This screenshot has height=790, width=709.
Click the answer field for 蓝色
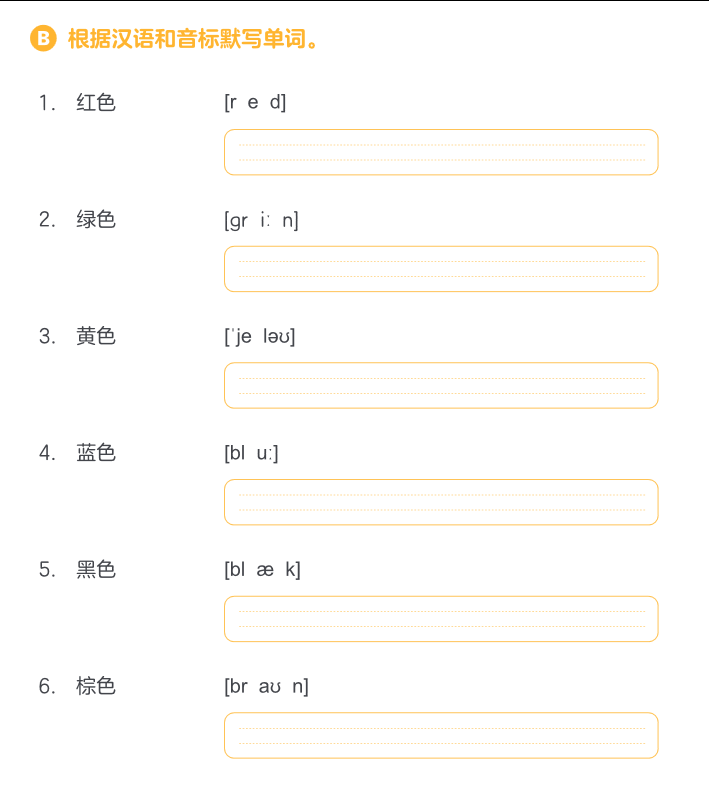point(441,502)
